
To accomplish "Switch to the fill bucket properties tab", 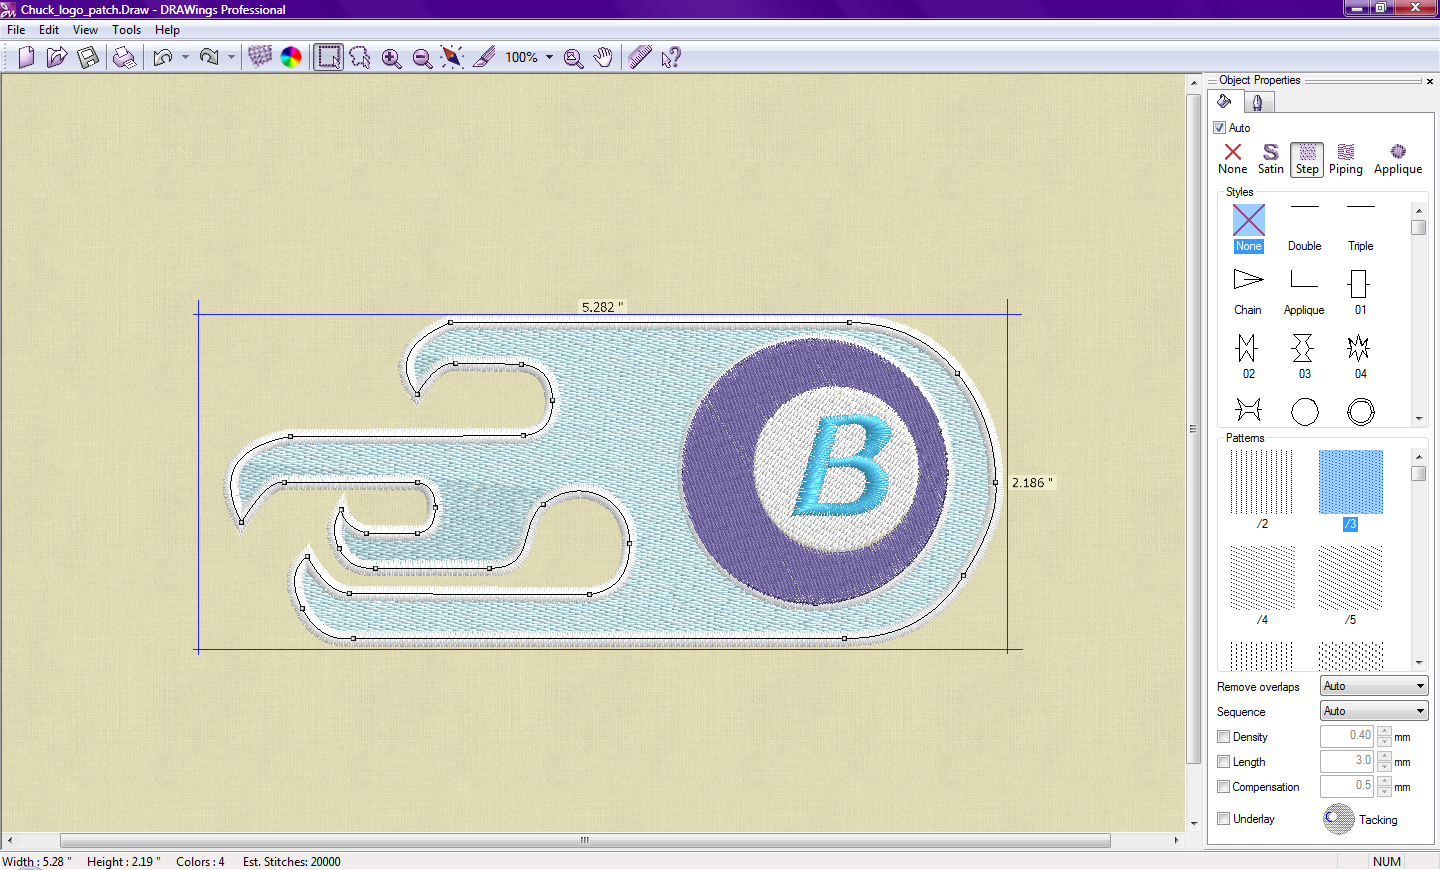I will coord(1225,101).
